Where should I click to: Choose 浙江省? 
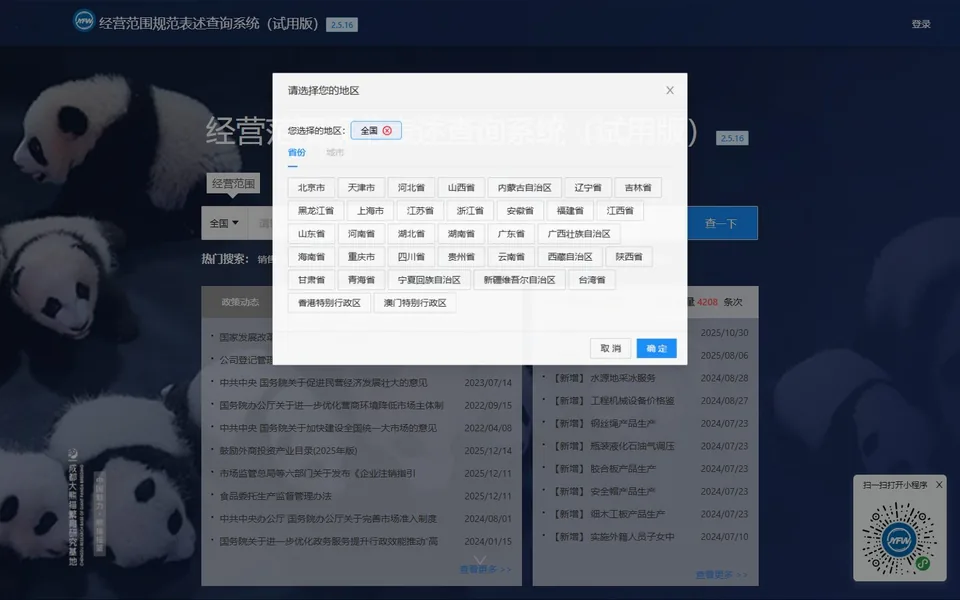pos(470,211)
